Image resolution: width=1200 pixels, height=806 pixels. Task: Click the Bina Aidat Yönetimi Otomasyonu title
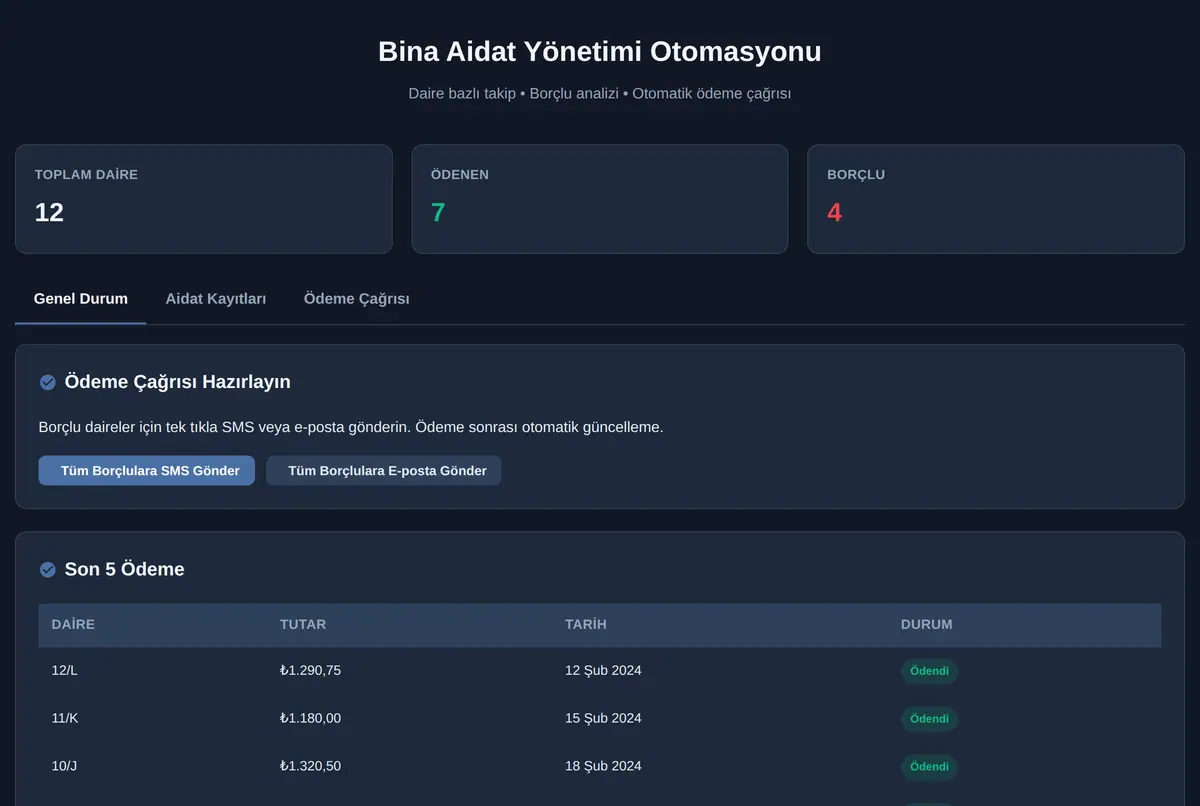600,52
